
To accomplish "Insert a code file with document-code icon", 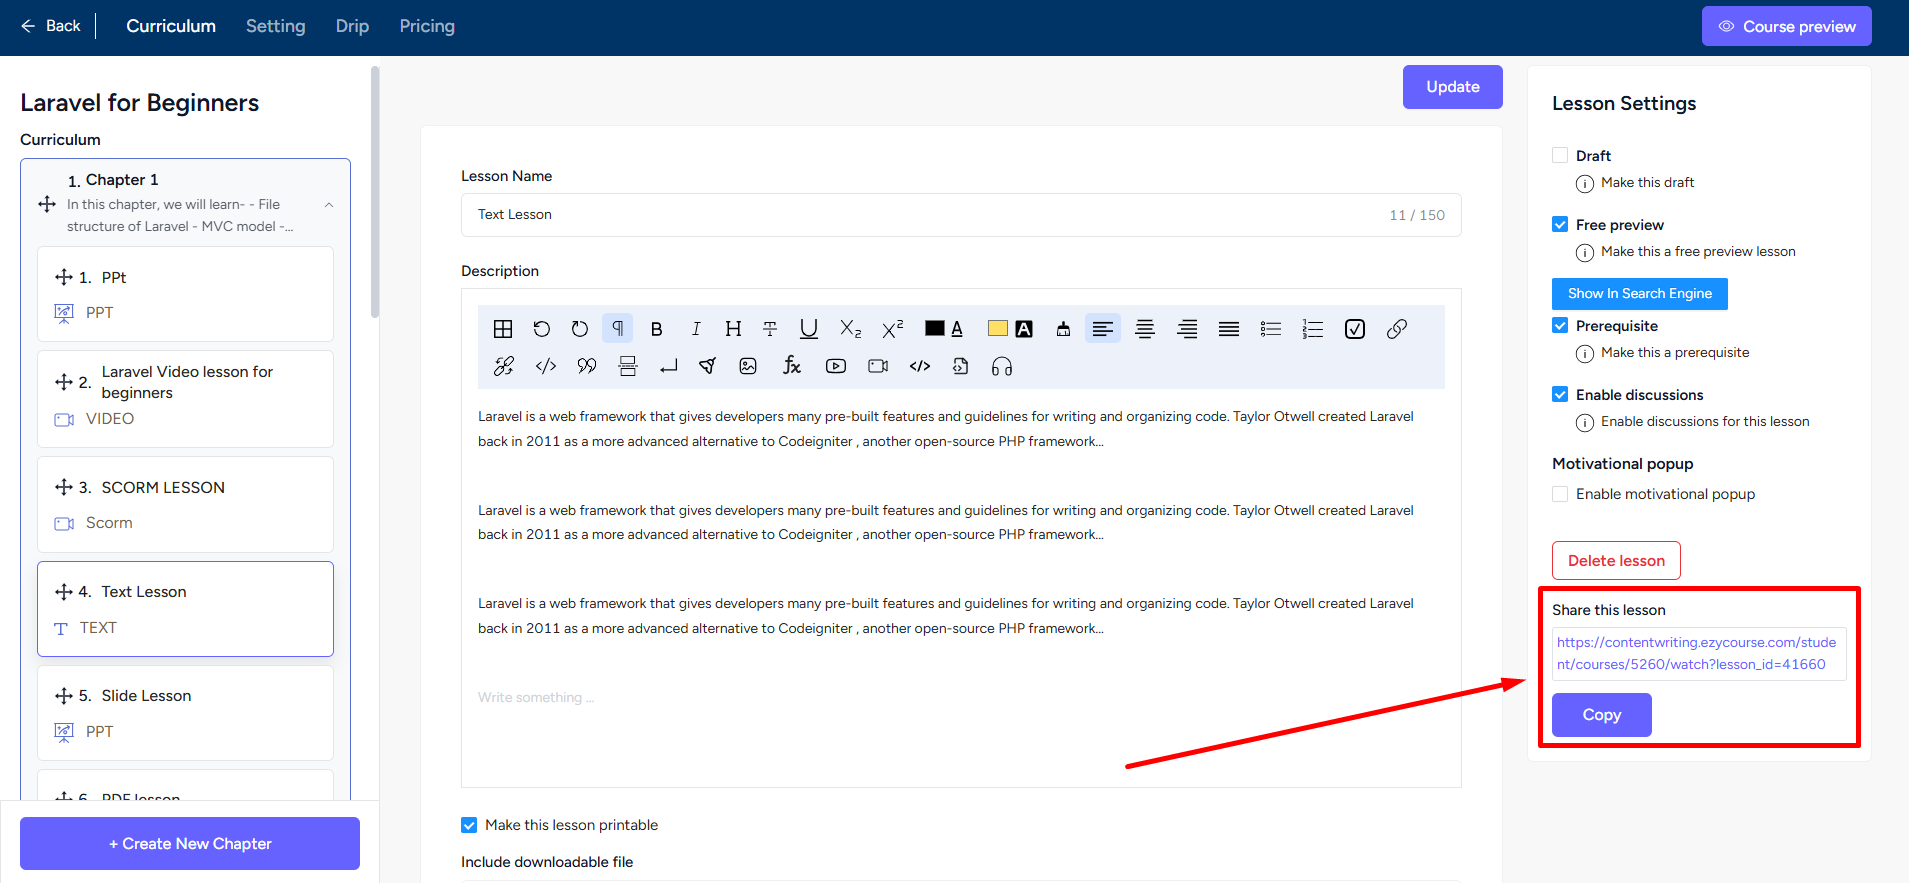I will coord(960,366).
